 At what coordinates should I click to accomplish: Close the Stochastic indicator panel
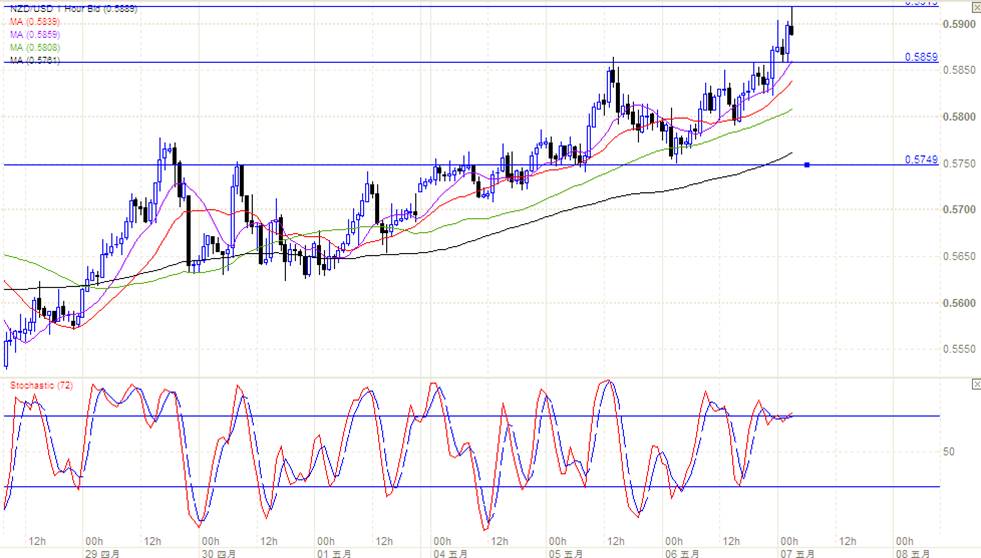coord(976,383)
